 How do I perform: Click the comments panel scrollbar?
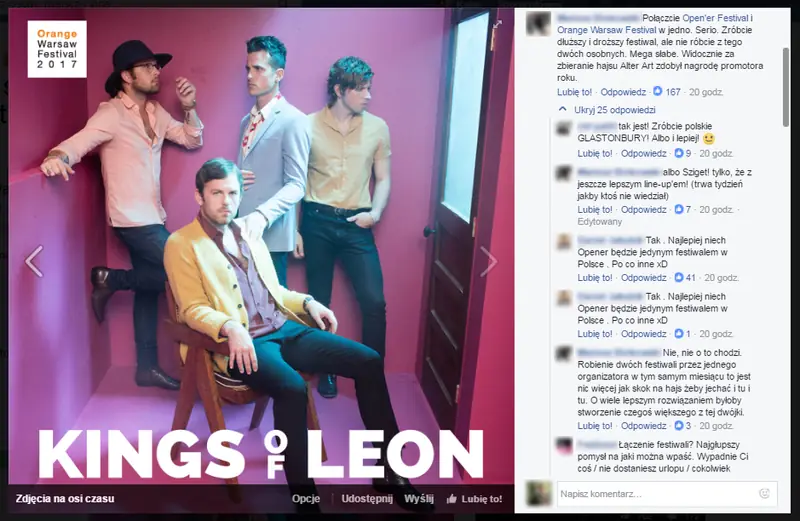pyautogui.click(x=786, y=87)
